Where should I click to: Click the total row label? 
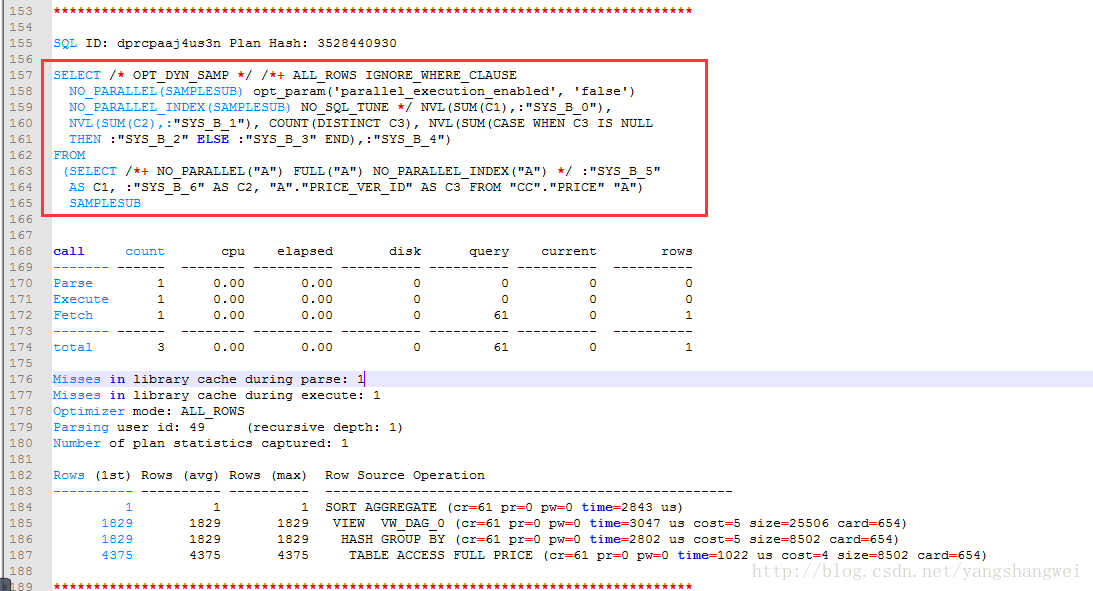tap(72, 348)
